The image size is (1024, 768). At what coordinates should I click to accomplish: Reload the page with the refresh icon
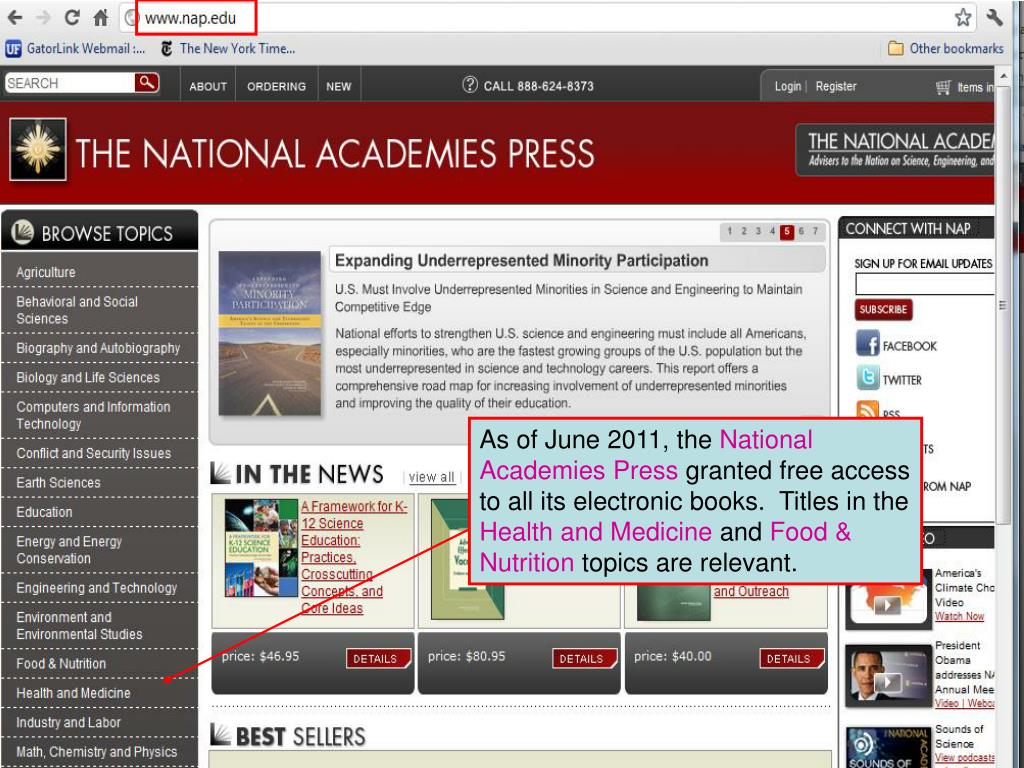pos(72,18)
